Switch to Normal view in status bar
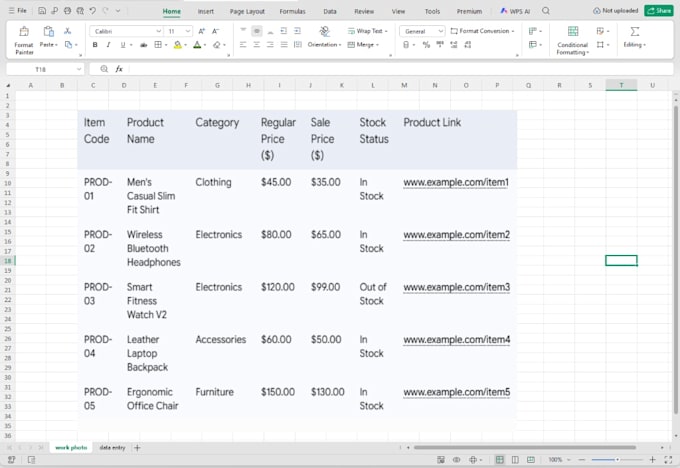 point(500,460)
